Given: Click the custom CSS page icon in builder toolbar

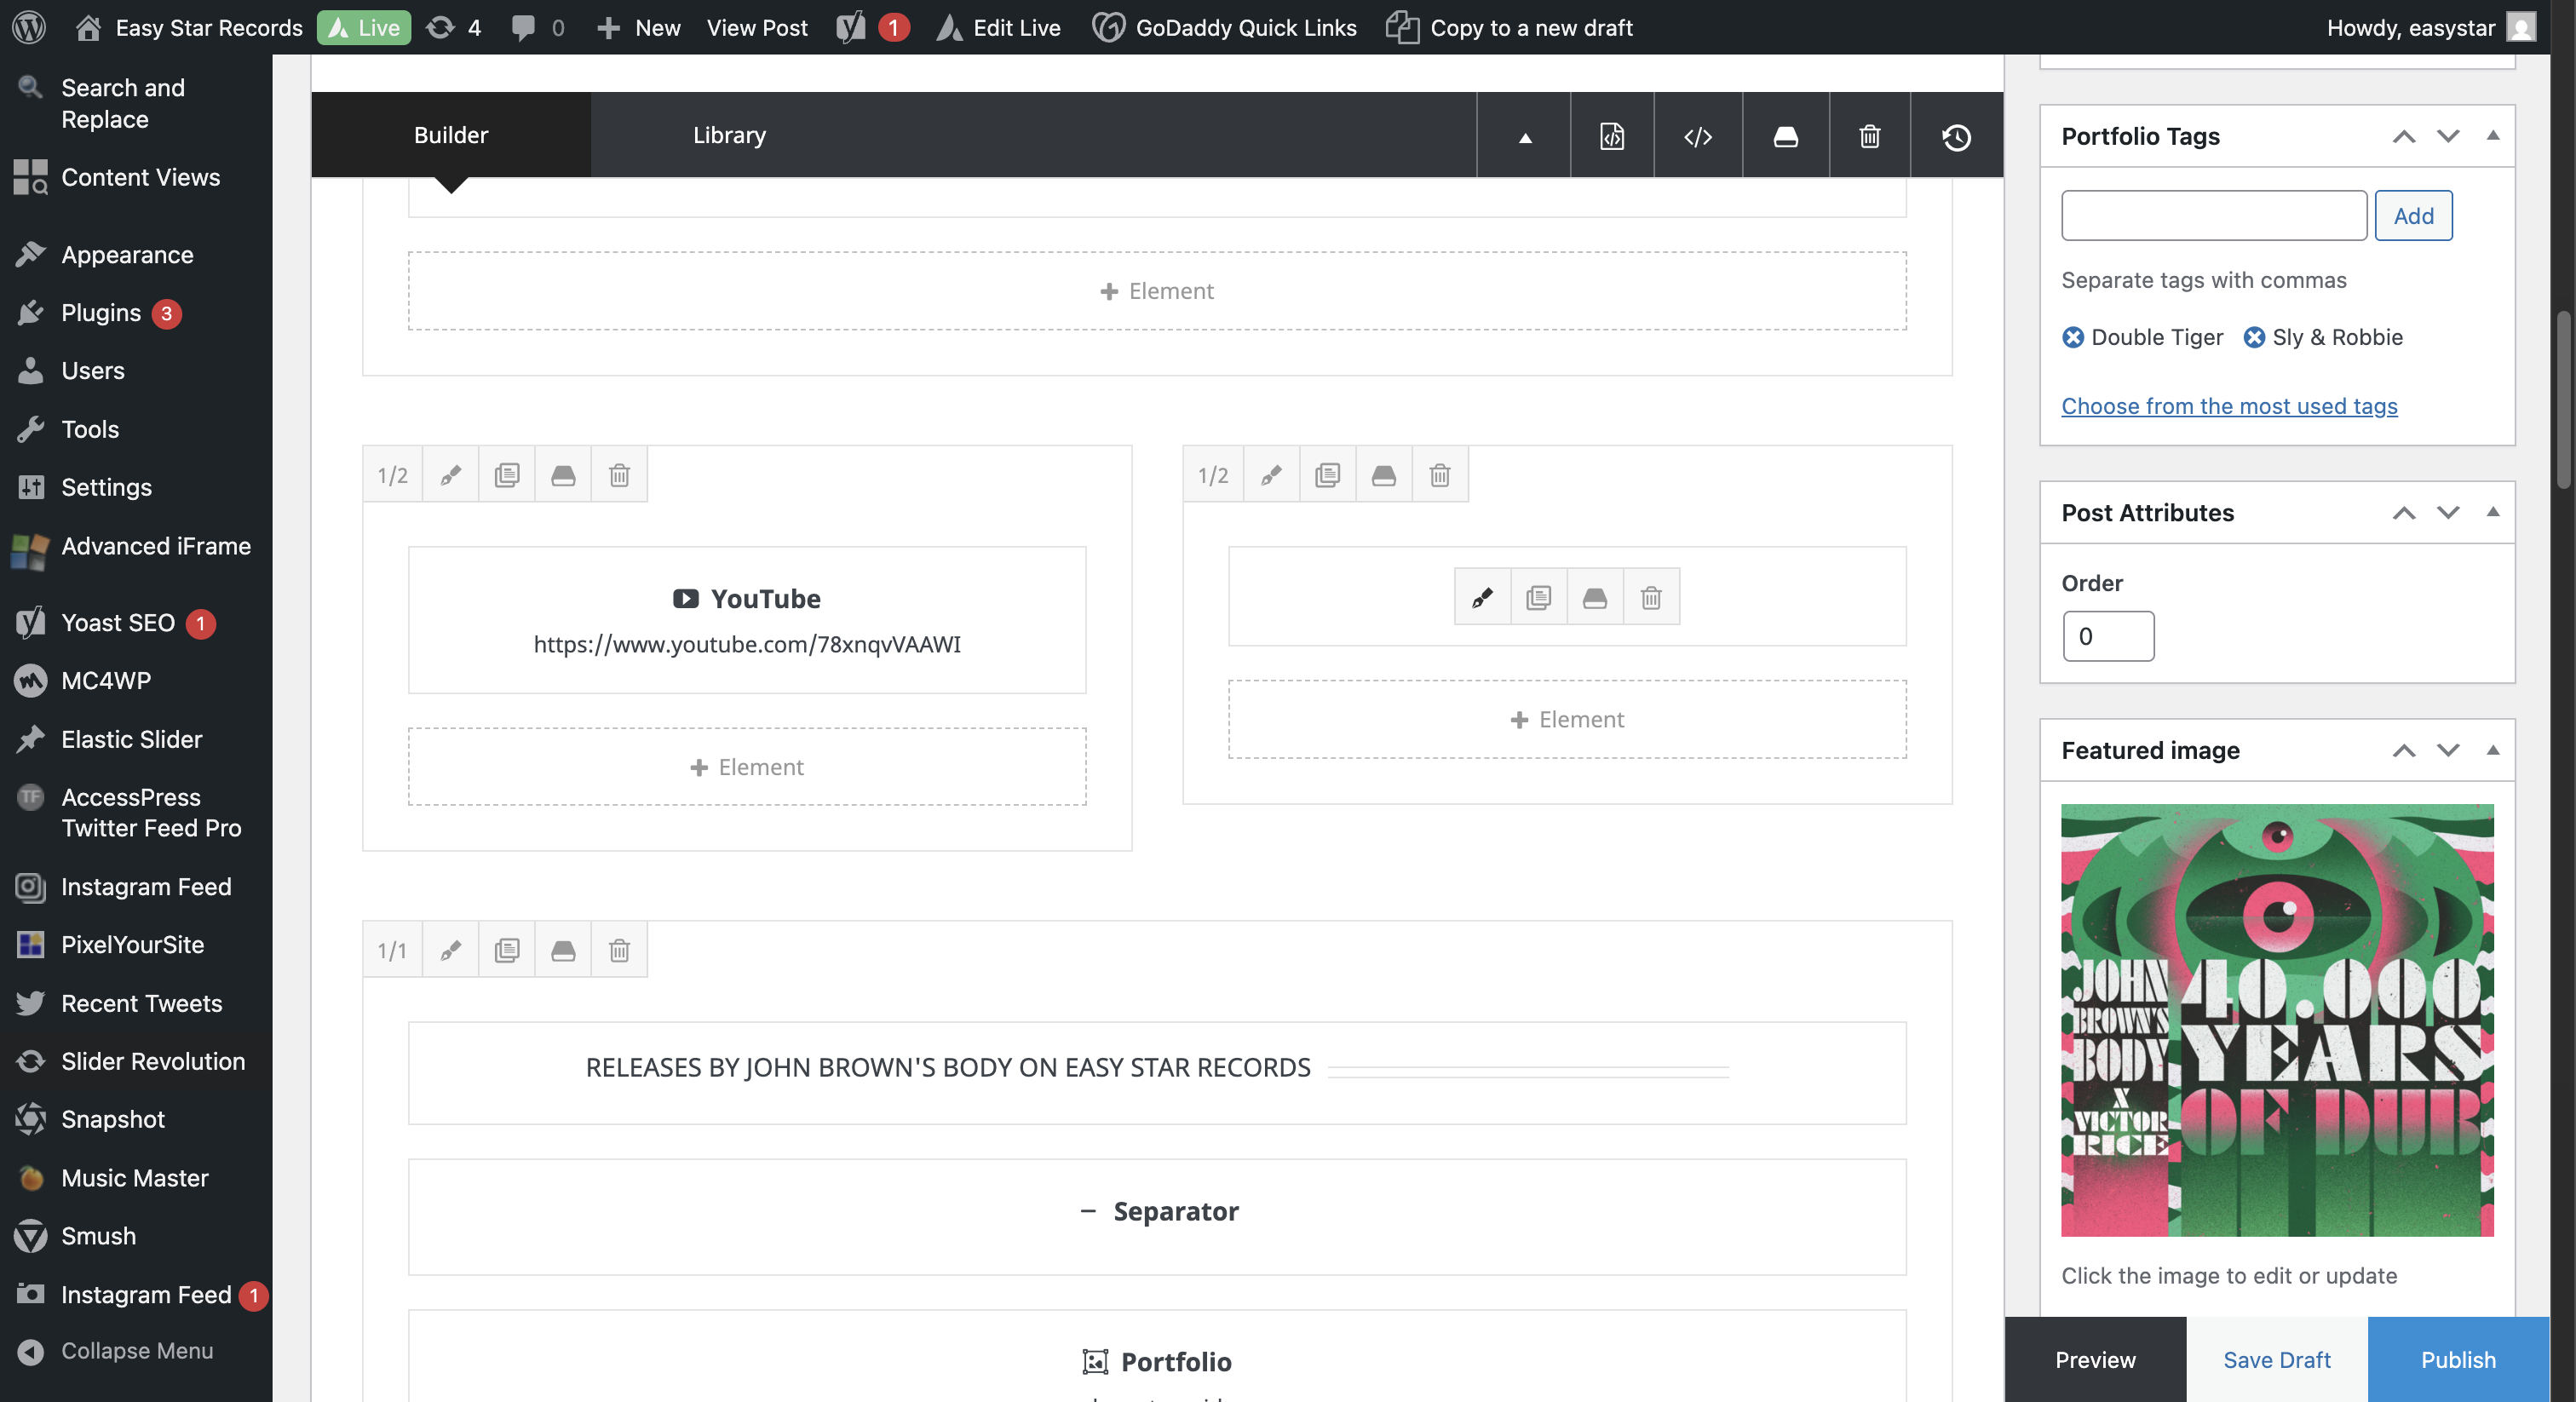Looking at the screenshot, I should [1611, 136].
